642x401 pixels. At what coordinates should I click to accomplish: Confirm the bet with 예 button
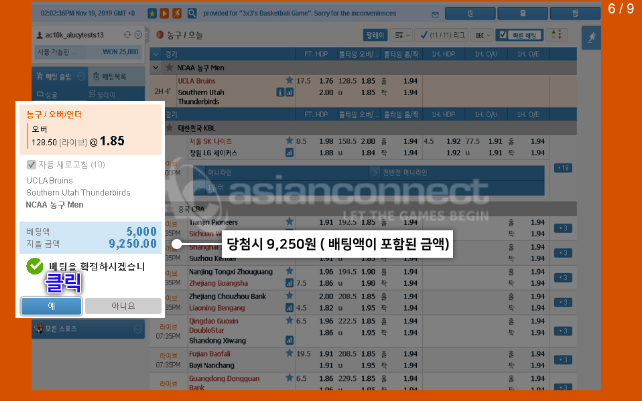pos(51,306)
